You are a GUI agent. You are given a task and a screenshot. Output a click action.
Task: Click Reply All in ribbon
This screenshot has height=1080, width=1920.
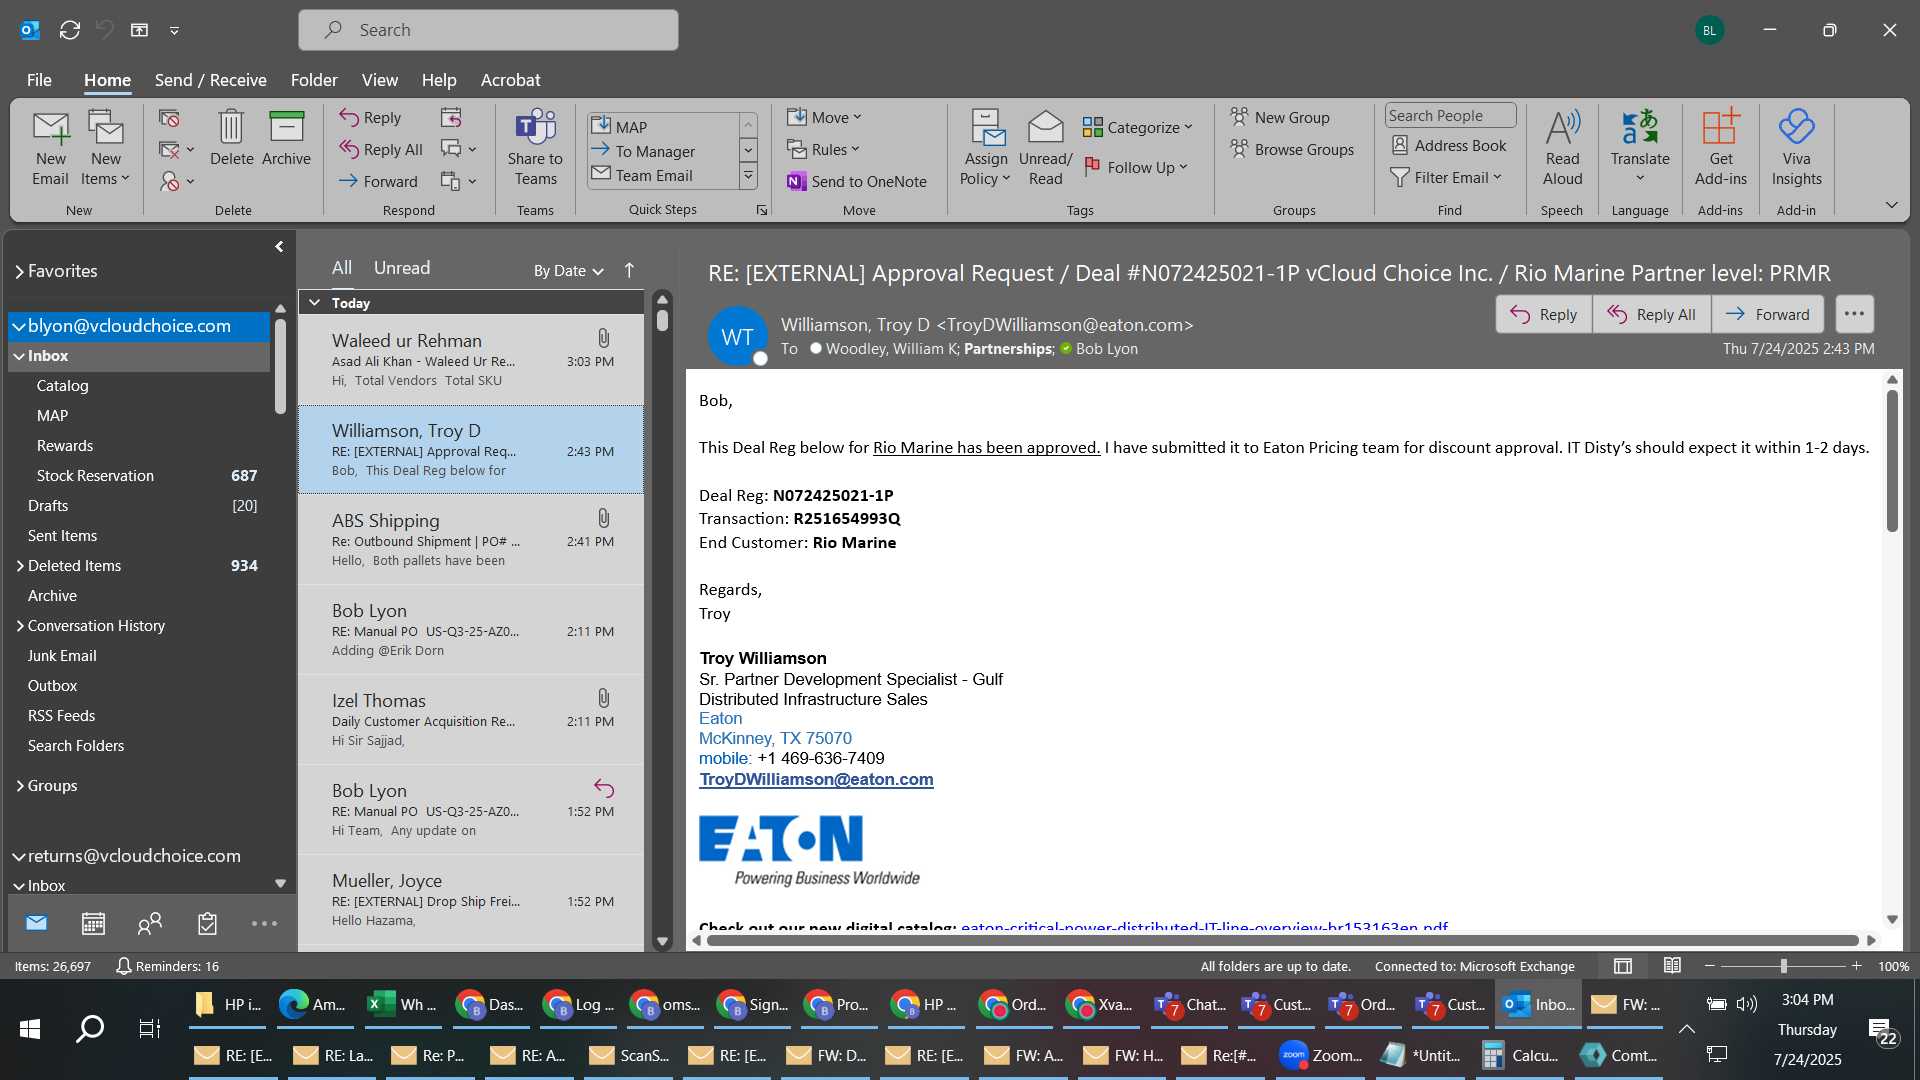tap(380, 149)
